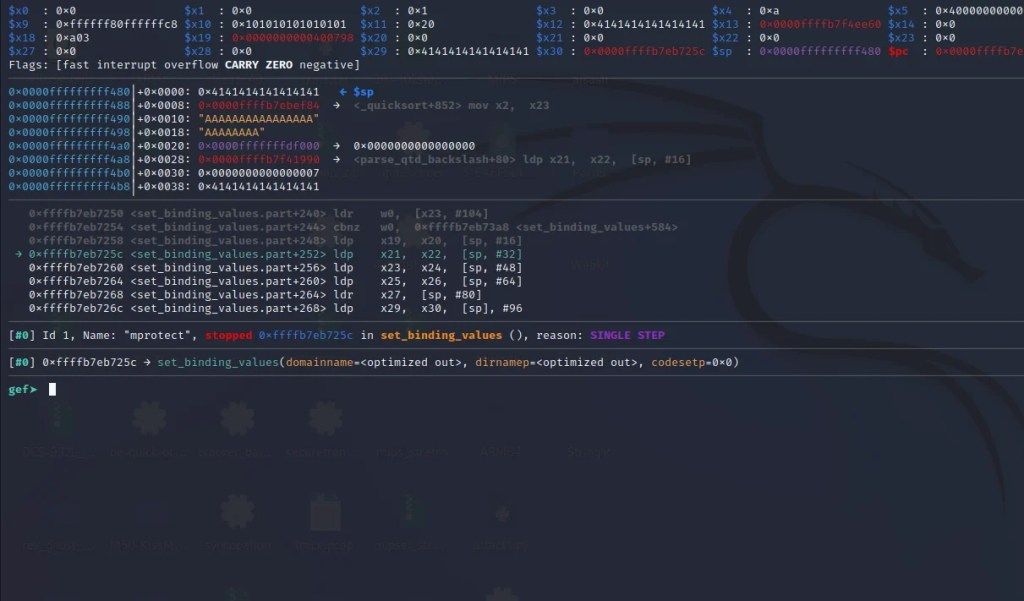Click the 0x0000000000000000 dereferenced value
This screenshot has height=601, width=1024.
[x=414, y=146]
